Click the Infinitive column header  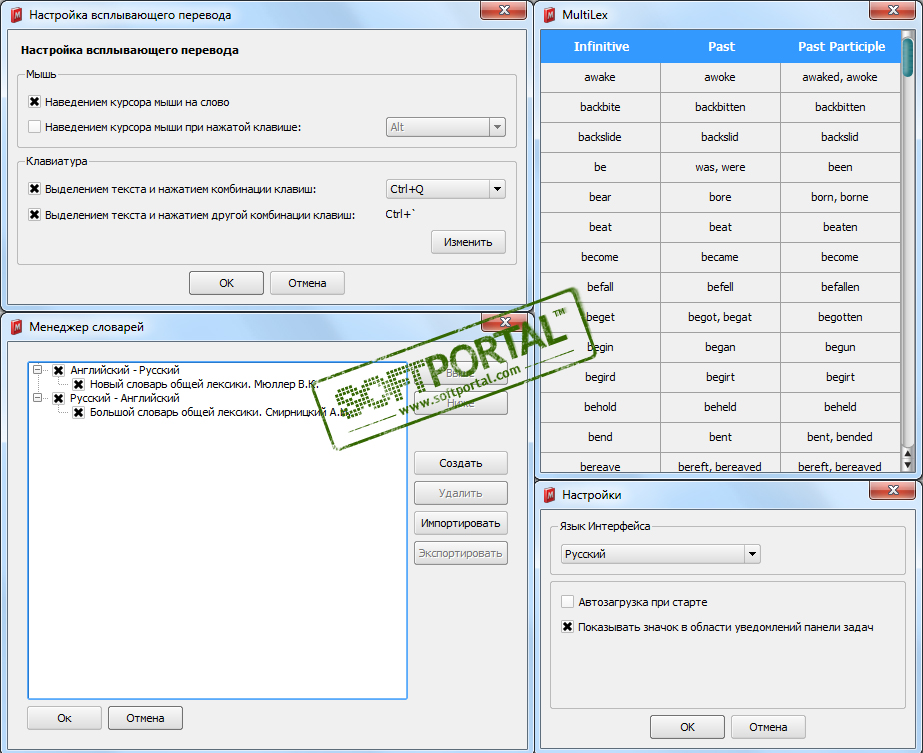coord(601,47)
